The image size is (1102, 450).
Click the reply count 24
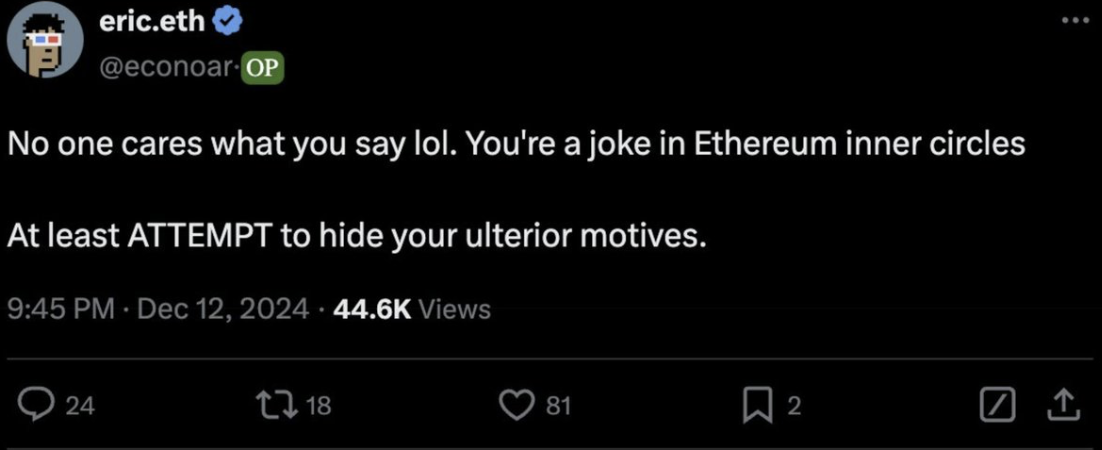(x=79, y=405)
